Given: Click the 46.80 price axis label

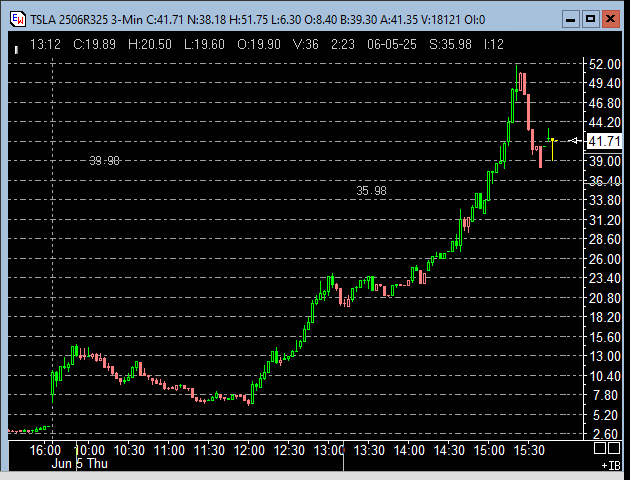Looking at the screenshot, I should point(604,103).
